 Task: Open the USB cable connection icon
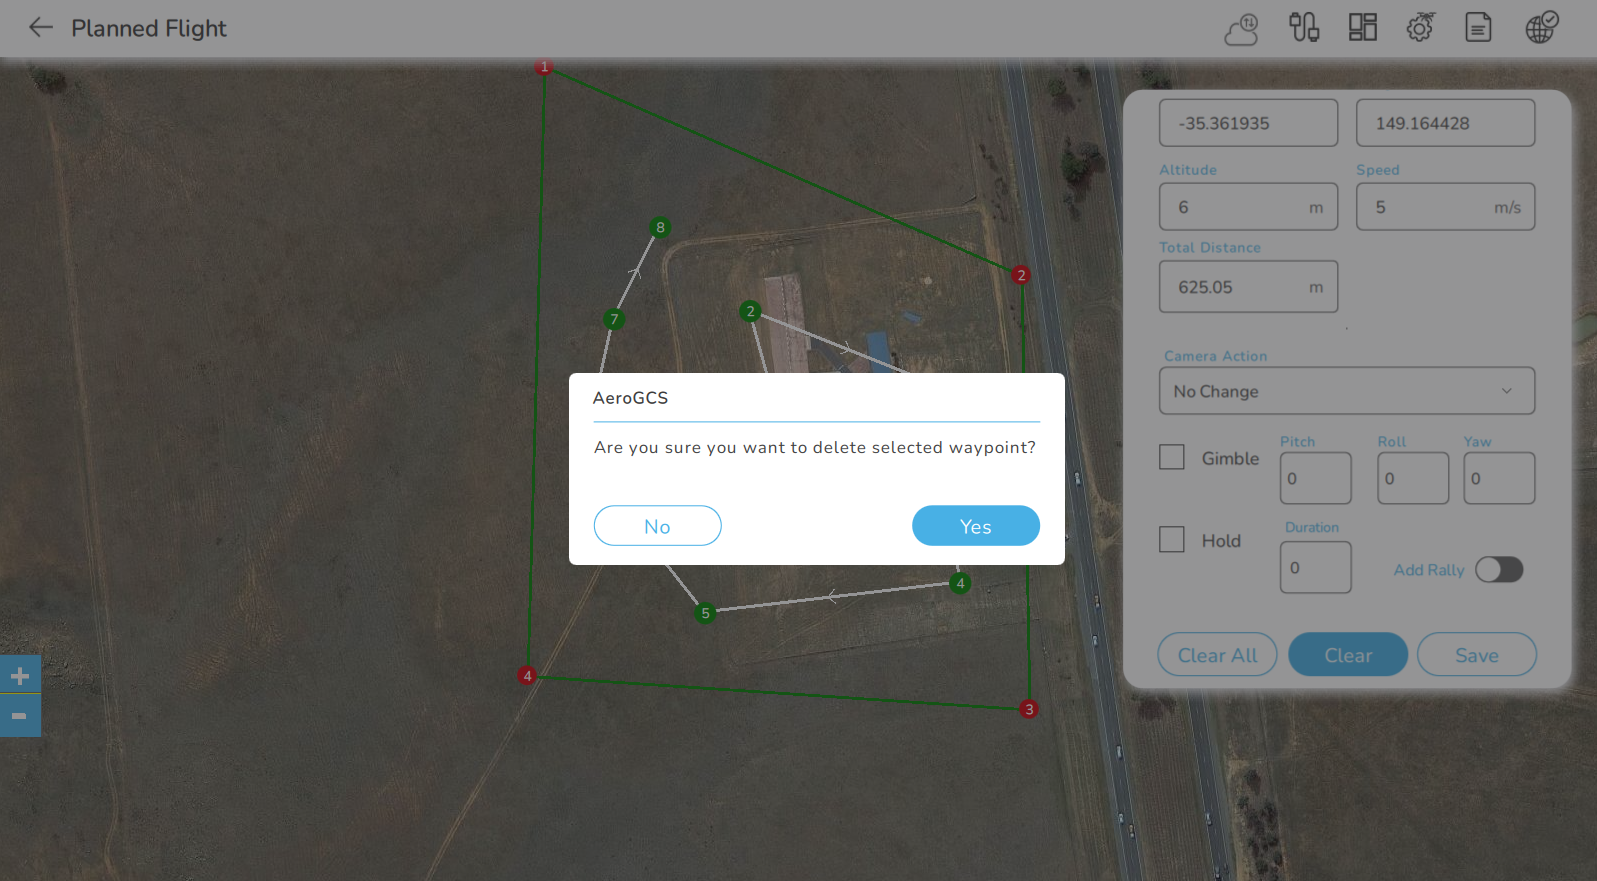(x=1303, y=27)
